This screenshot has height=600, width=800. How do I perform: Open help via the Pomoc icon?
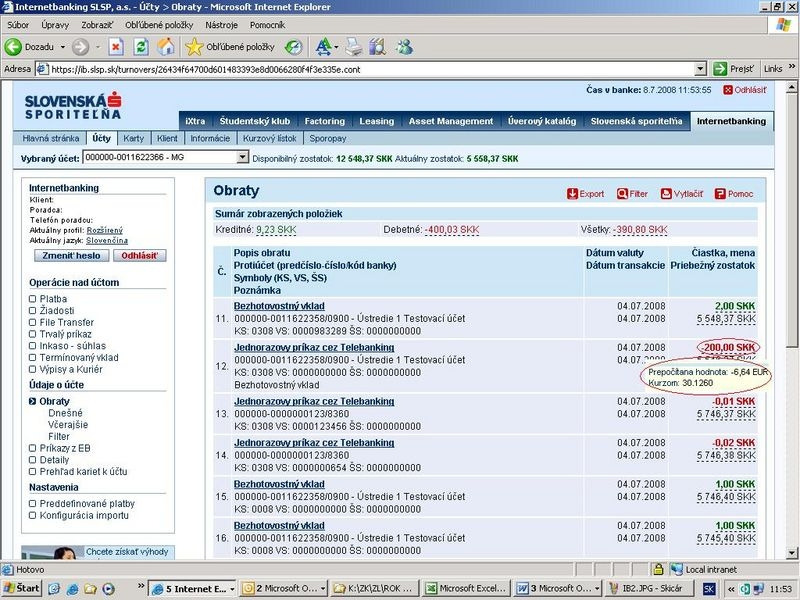point(720,194)
